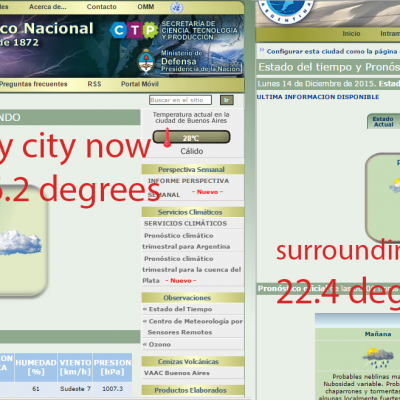Click the partly sunny current weather icon
This screenshot has width=400, height=400.
[x=395, y=185]
